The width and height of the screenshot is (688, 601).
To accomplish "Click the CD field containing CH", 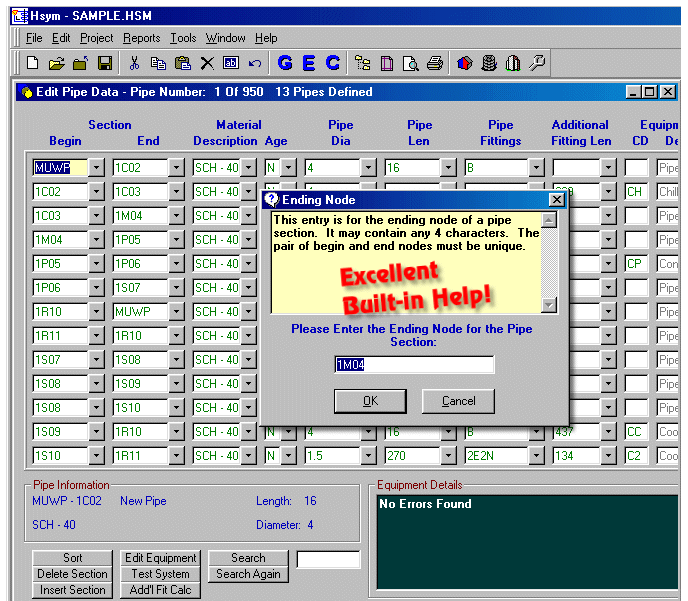I will pyautogui.click(x=636, y=192).
